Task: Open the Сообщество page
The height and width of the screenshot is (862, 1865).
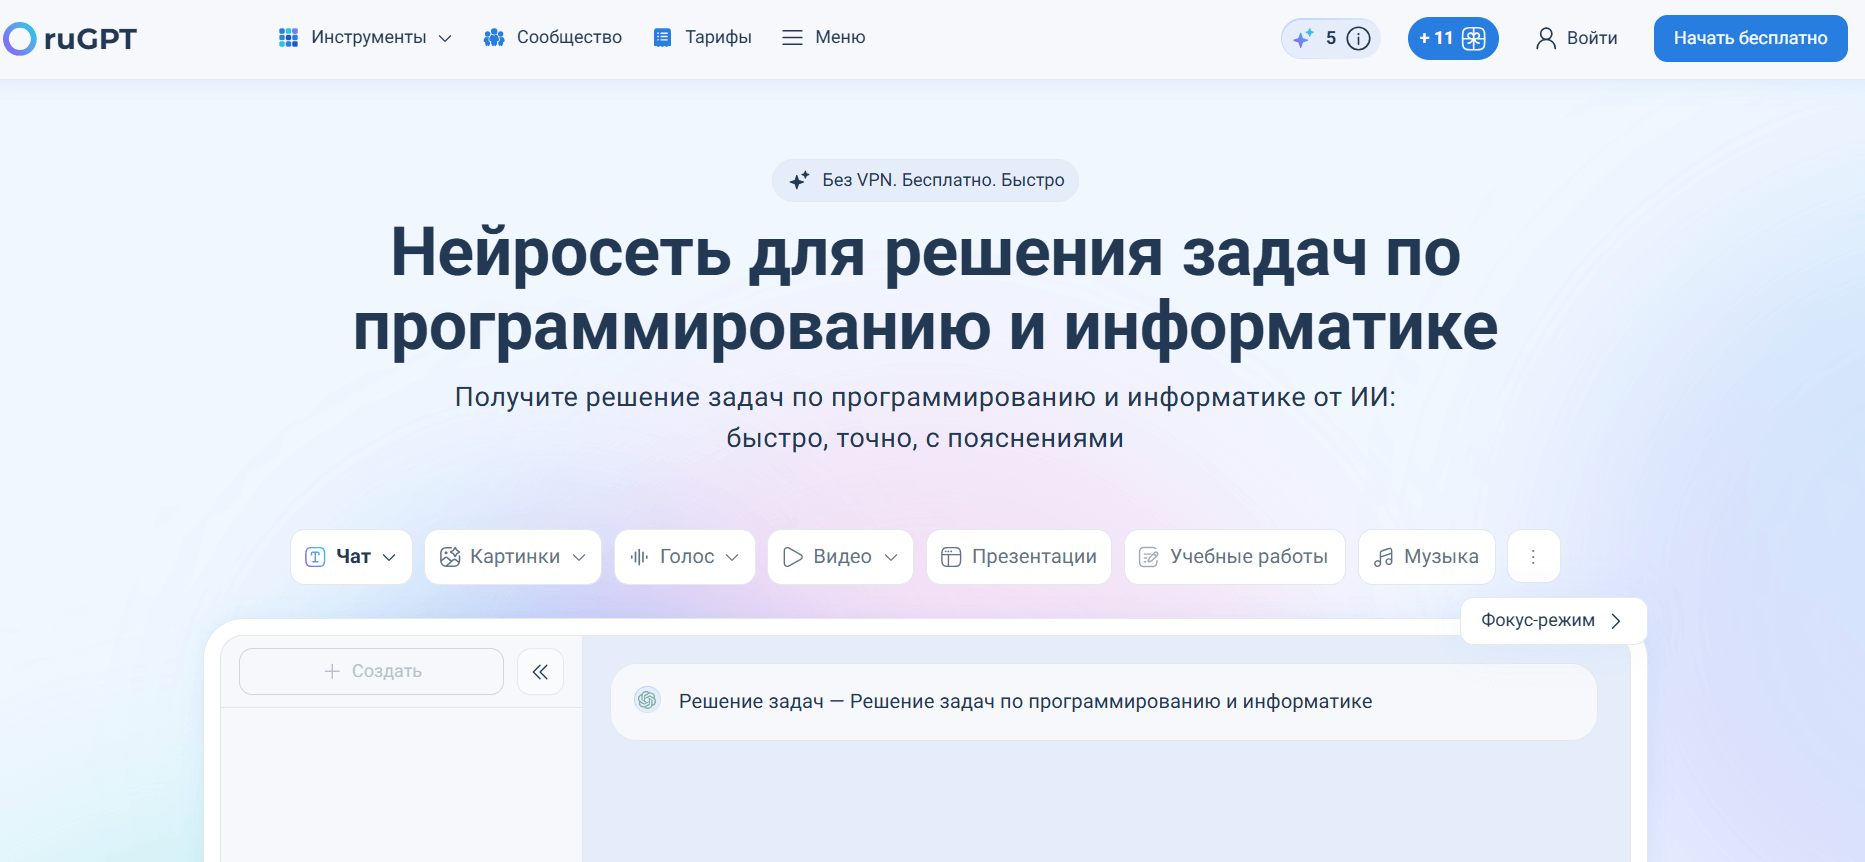Action: pyautogui.click(x=552, y=38)
